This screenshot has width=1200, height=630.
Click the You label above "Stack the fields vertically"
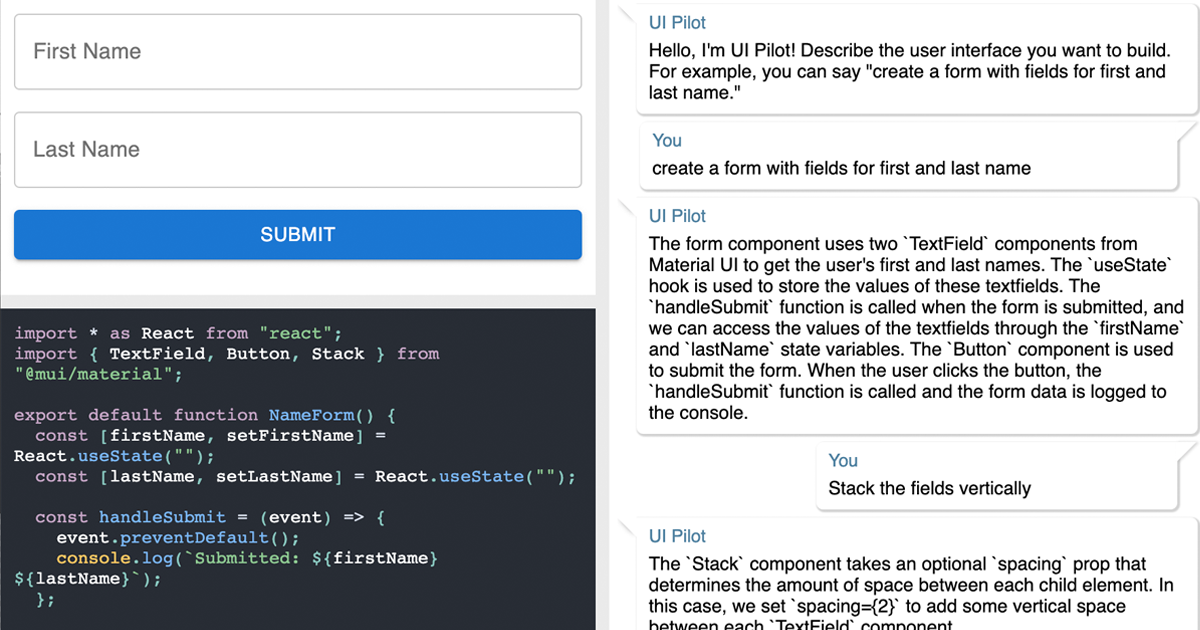tap(843, 461)
